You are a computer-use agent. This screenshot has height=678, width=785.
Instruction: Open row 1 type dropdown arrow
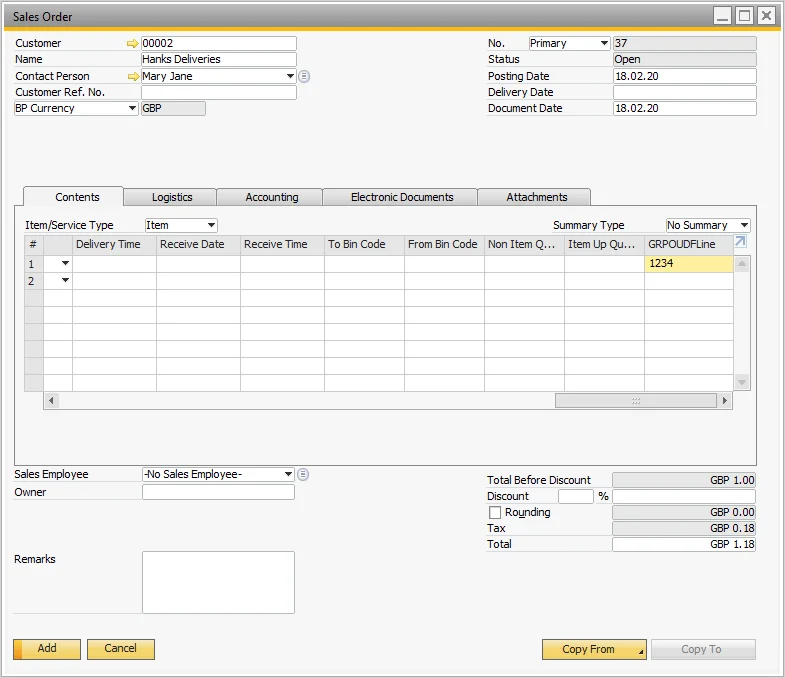(66, 264)
